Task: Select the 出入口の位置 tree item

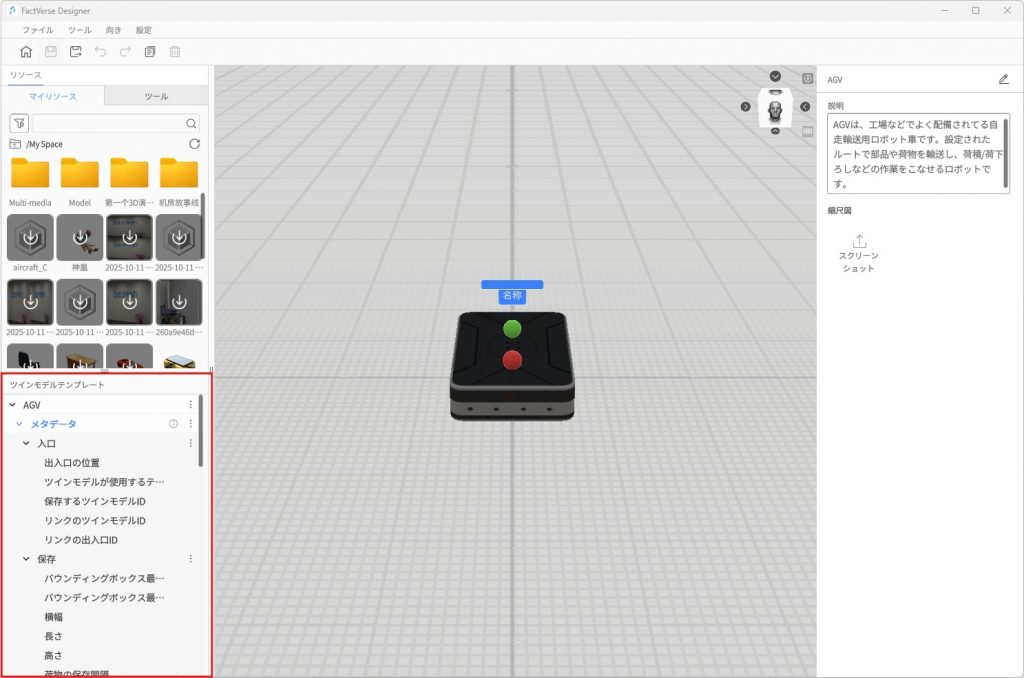Action: [72, 463]
